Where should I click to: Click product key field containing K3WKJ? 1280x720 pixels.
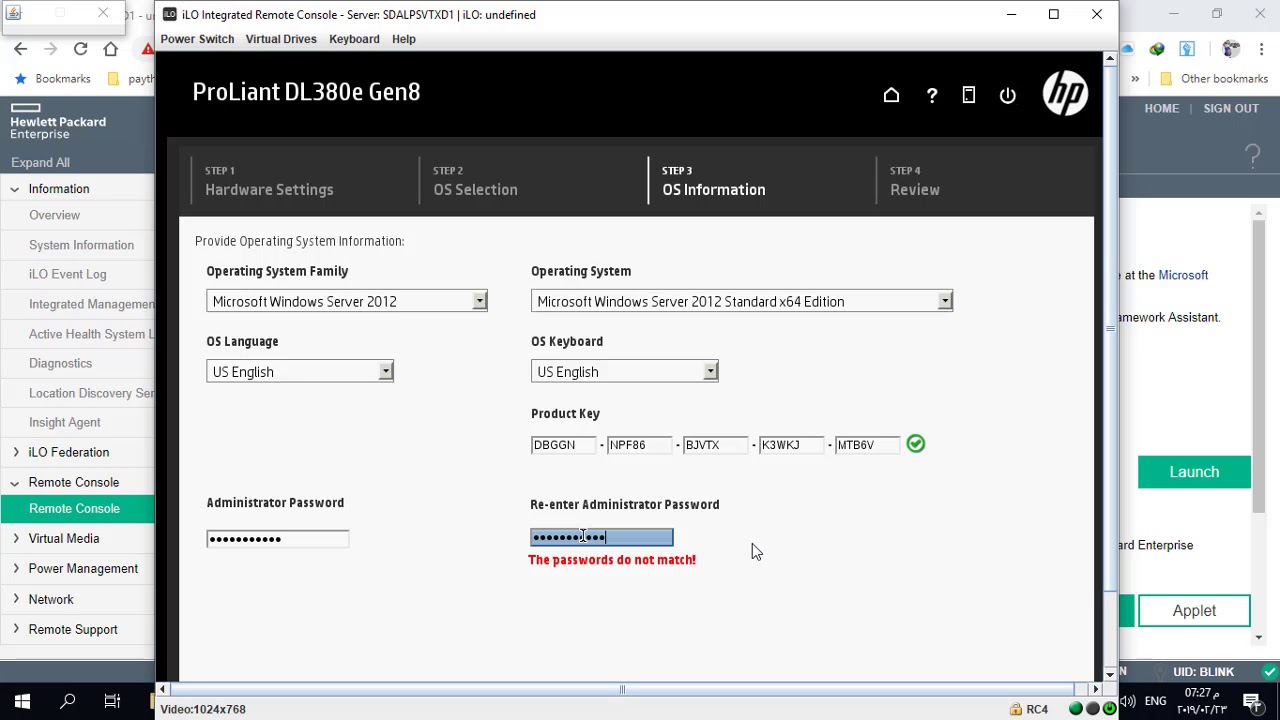pyautogui.click(x=792, y=445)
